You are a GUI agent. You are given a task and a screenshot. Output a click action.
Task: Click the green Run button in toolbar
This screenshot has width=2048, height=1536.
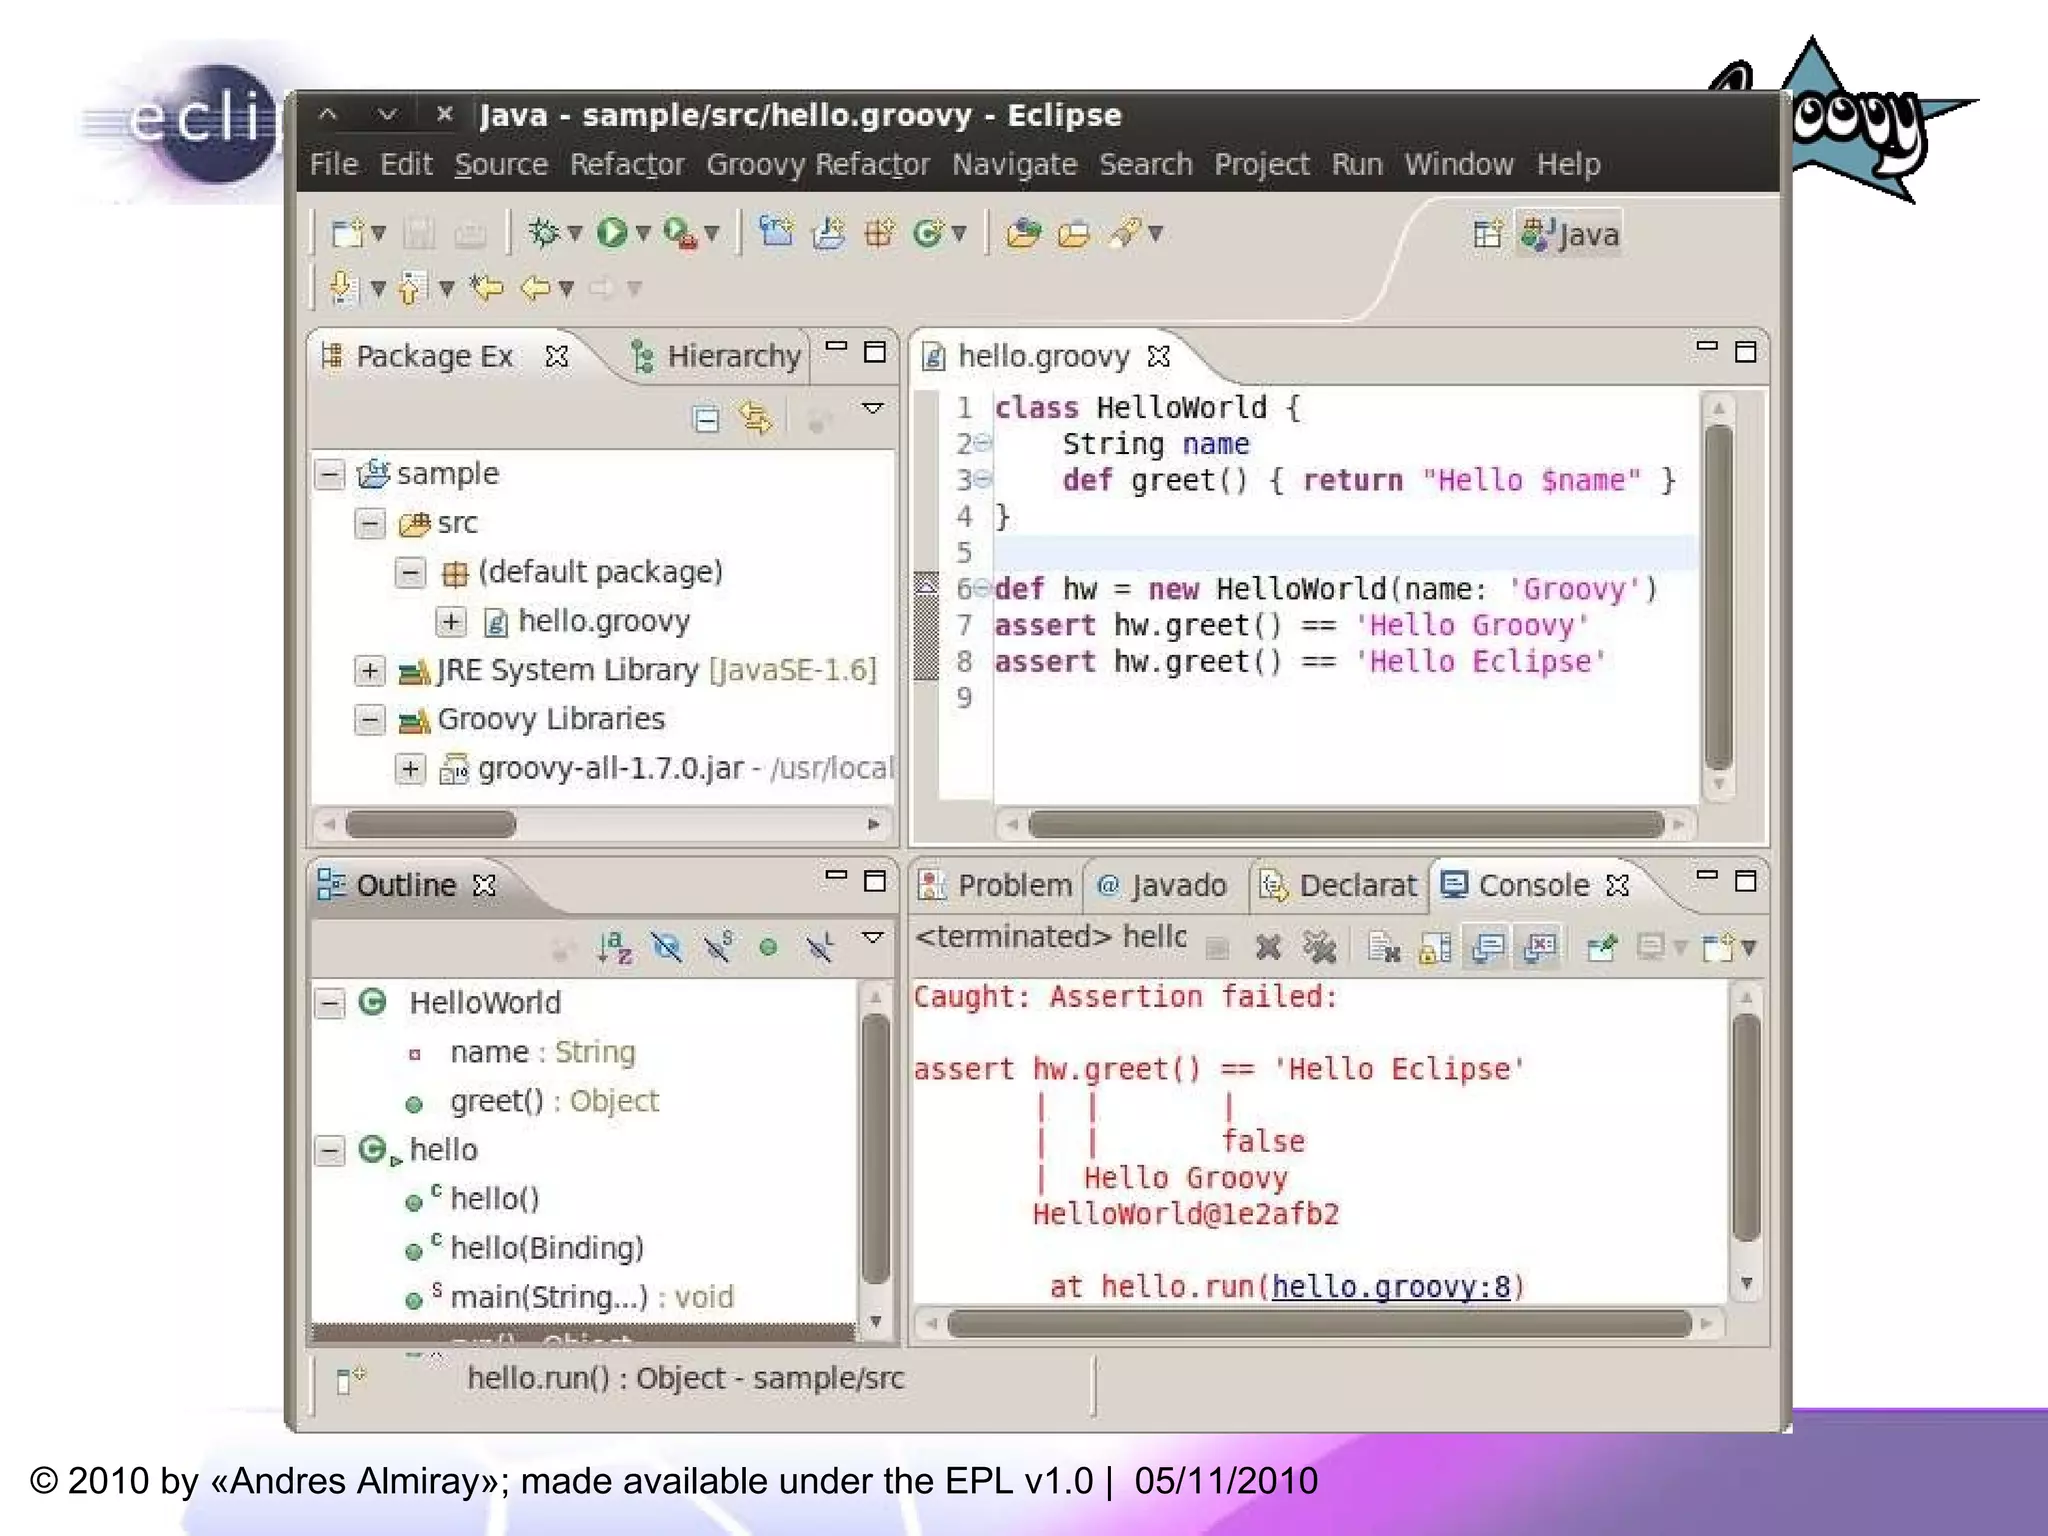pyautogui.click(x=612, y=233)
